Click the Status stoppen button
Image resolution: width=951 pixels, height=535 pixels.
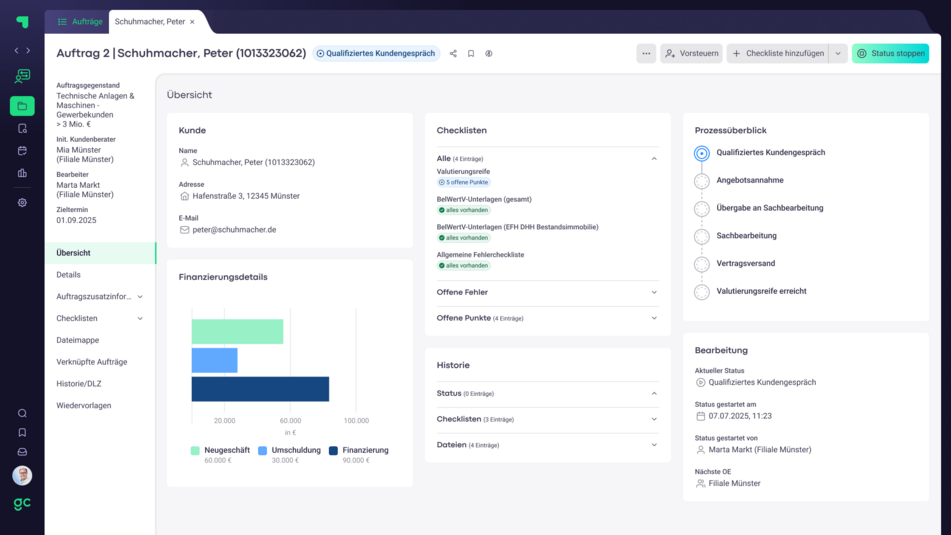tap(890, 54)
